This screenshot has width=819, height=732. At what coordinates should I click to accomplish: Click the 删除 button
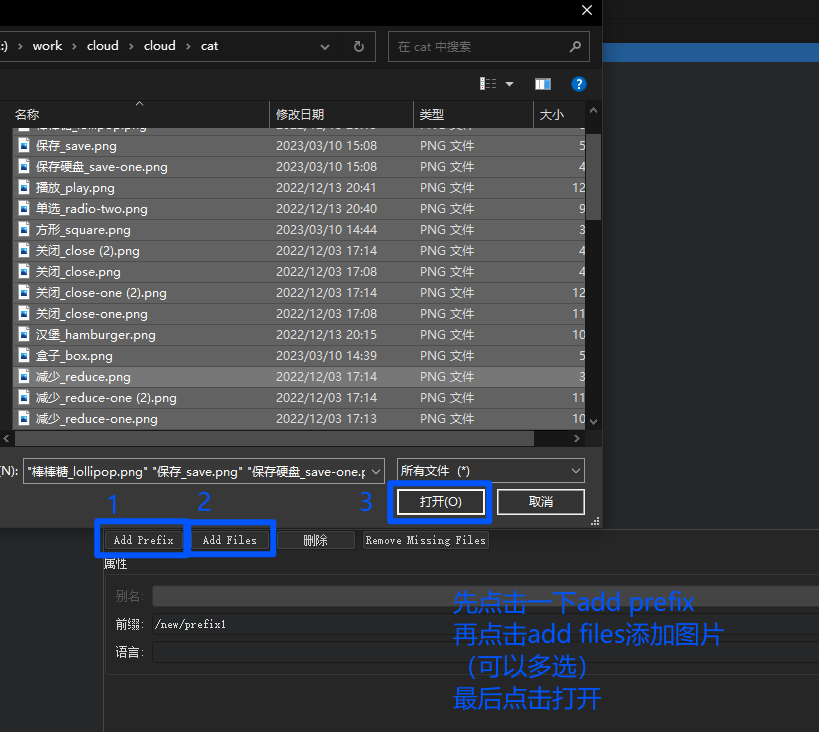click(315, 540)
